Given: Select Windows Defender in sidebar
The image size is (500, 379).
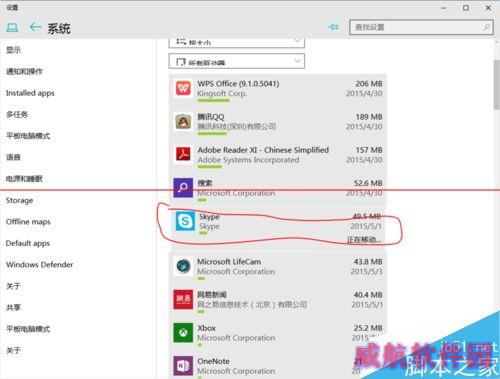Looking at the screenshot, I should pyautogui.click(x=39, y=264).
